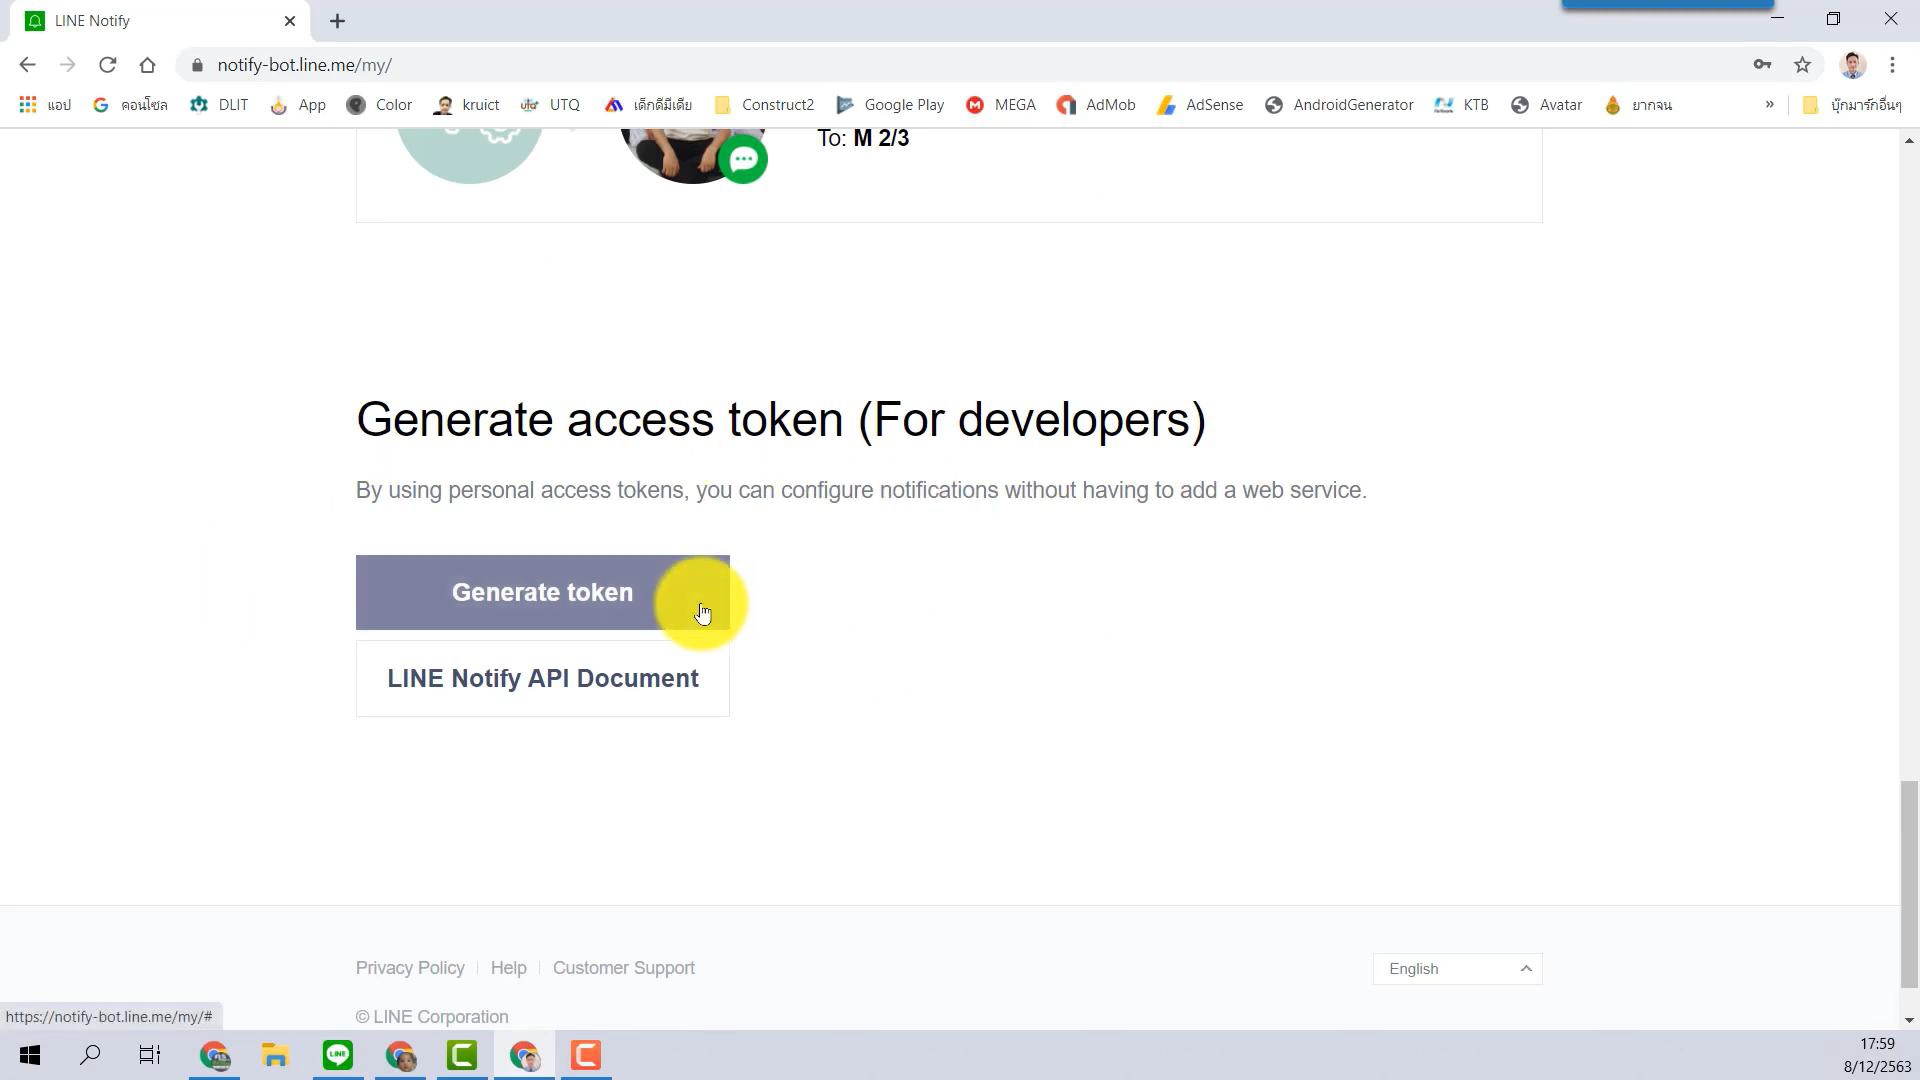Click the scrollbar down arrow
The image size is (1920, 1080).
tap(1909, 1020)
